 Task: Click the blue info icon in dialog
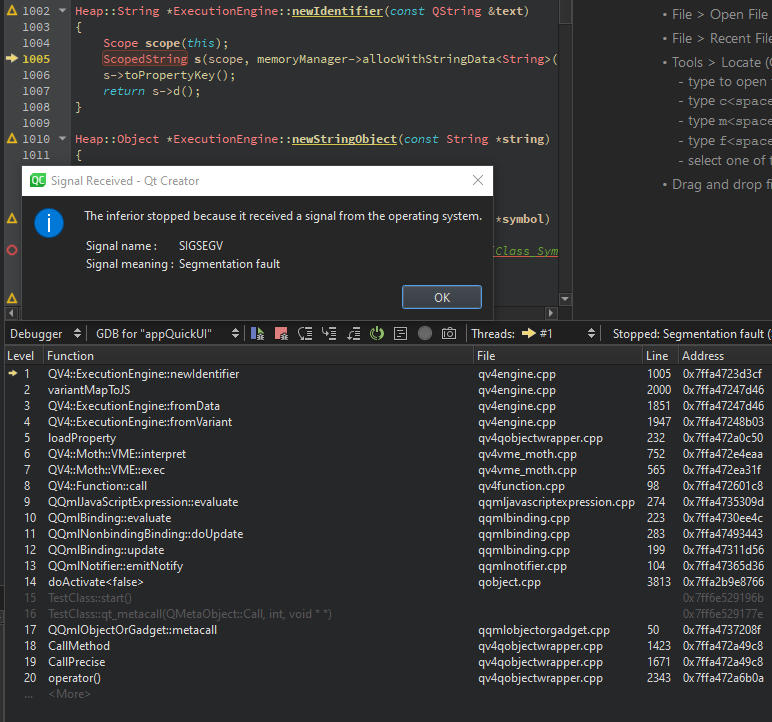(49, 223)
